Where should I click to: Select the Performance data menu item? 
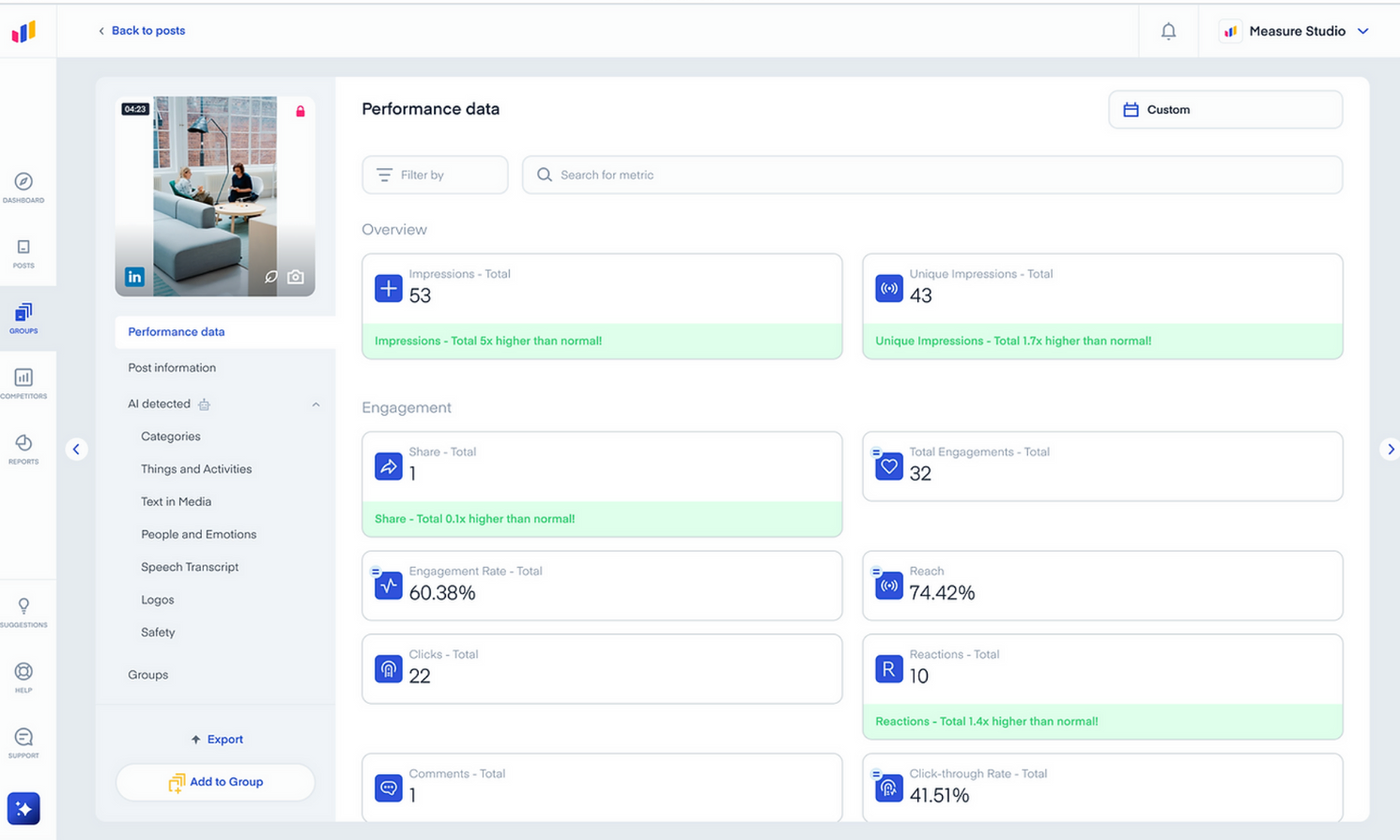[225, 332]
